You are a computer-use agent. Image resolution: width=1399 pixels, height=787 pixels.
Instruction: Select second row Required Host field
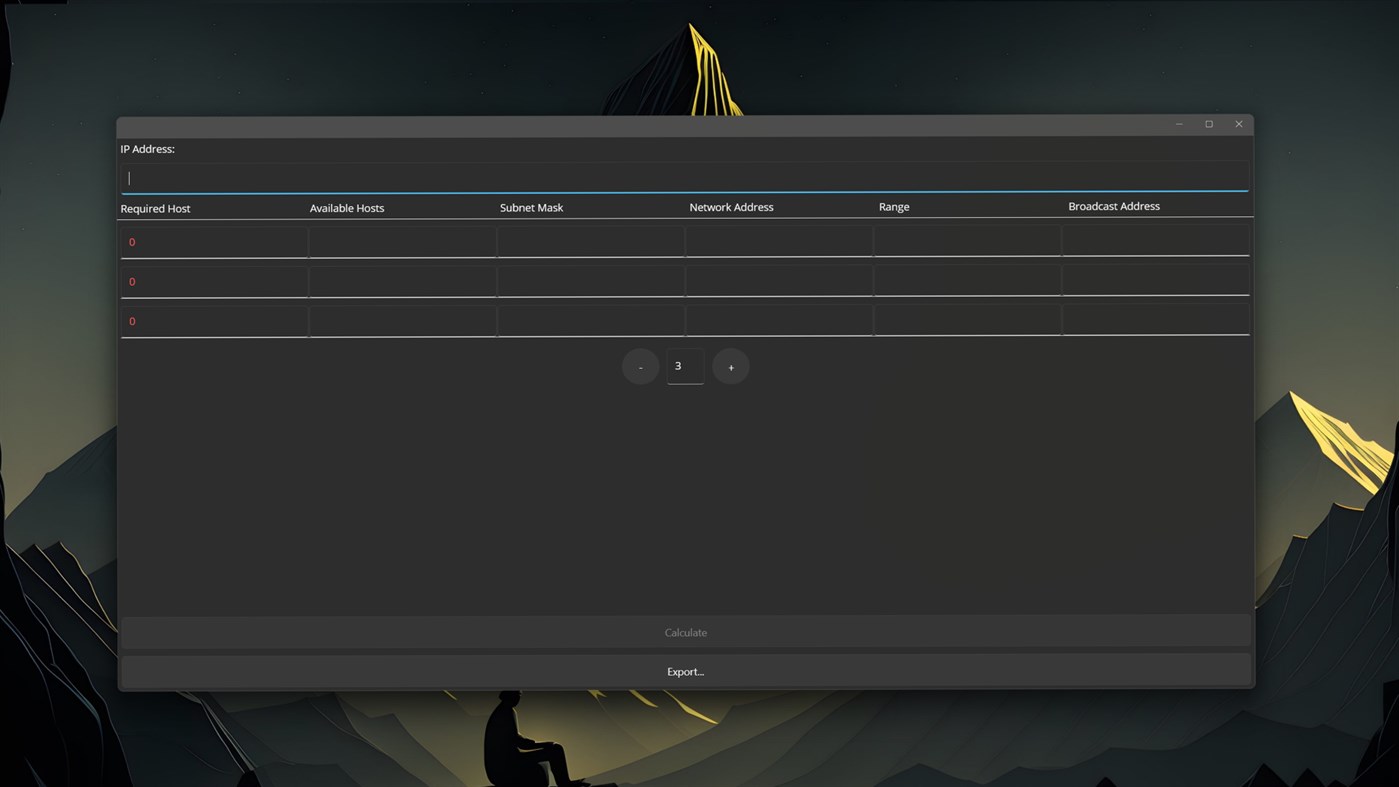point(214,282)
